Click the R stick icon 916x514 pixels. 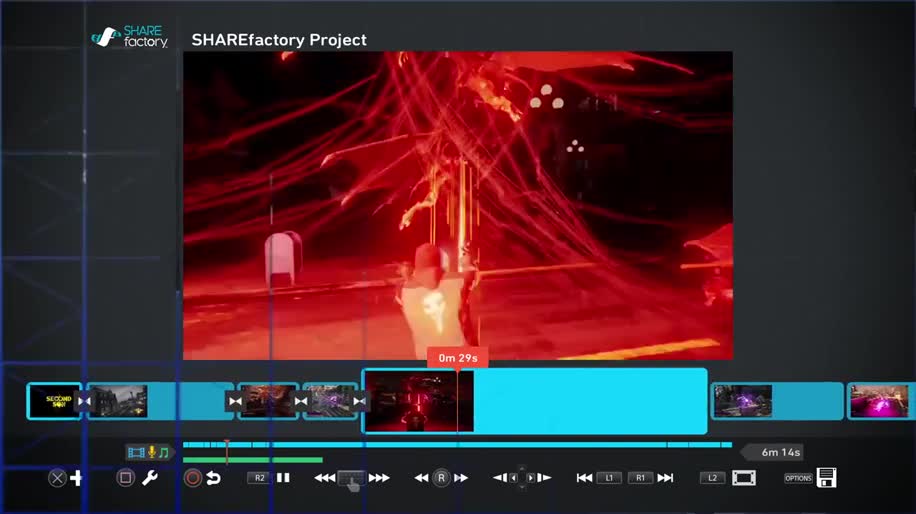tap(441, 478)
